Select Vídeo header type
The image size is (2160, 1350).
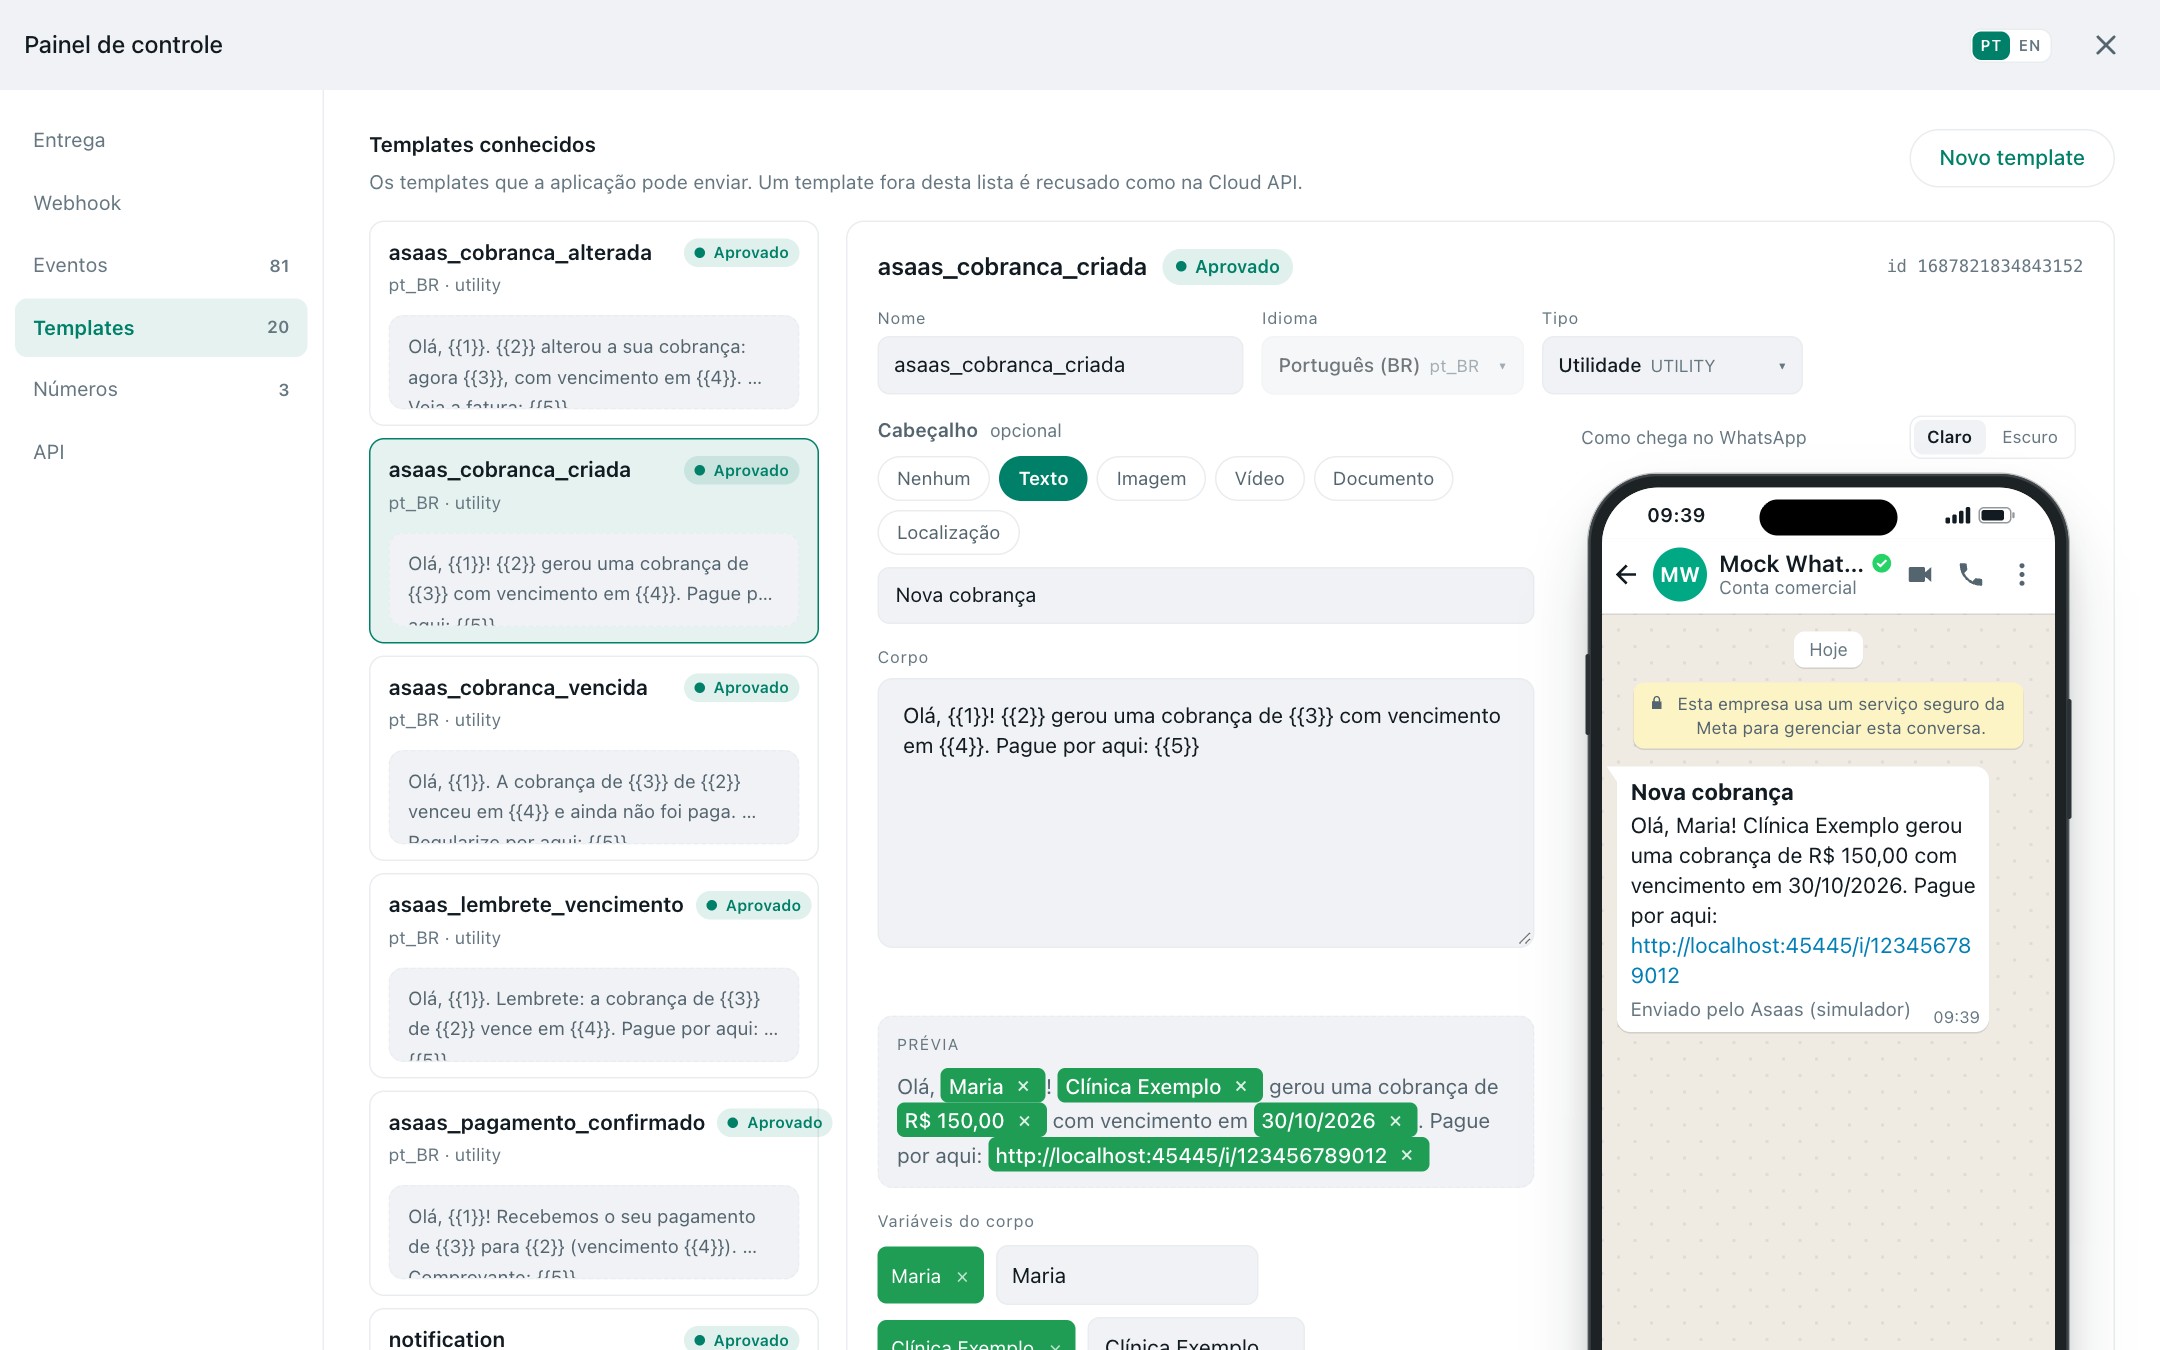(1259, 478)
